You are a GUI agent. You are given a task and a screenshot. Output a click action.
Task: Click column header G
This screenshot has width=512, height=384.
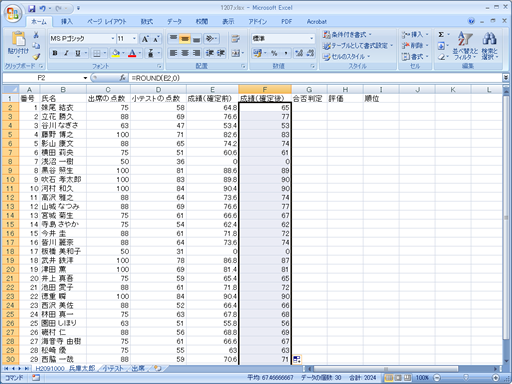[x=309, y=90]
